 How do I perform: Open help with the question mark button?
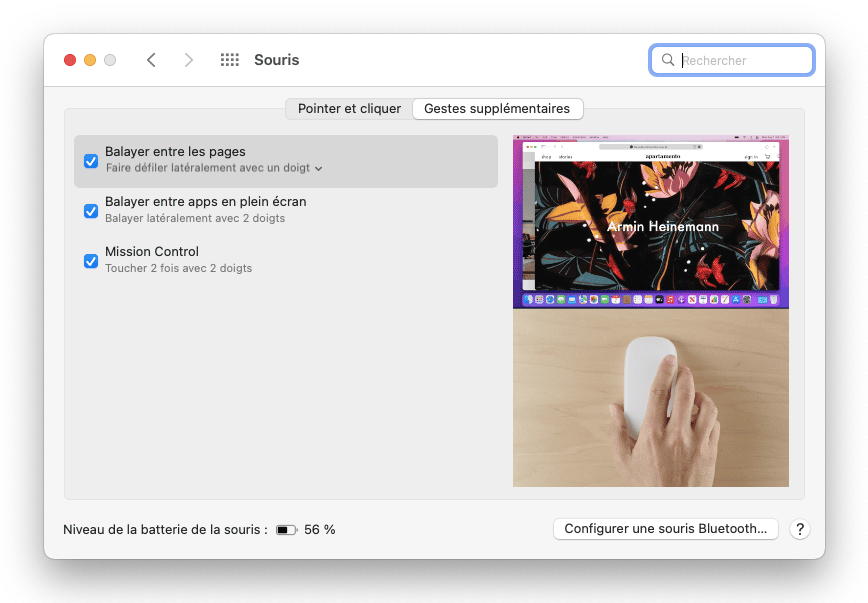[798, 530]
